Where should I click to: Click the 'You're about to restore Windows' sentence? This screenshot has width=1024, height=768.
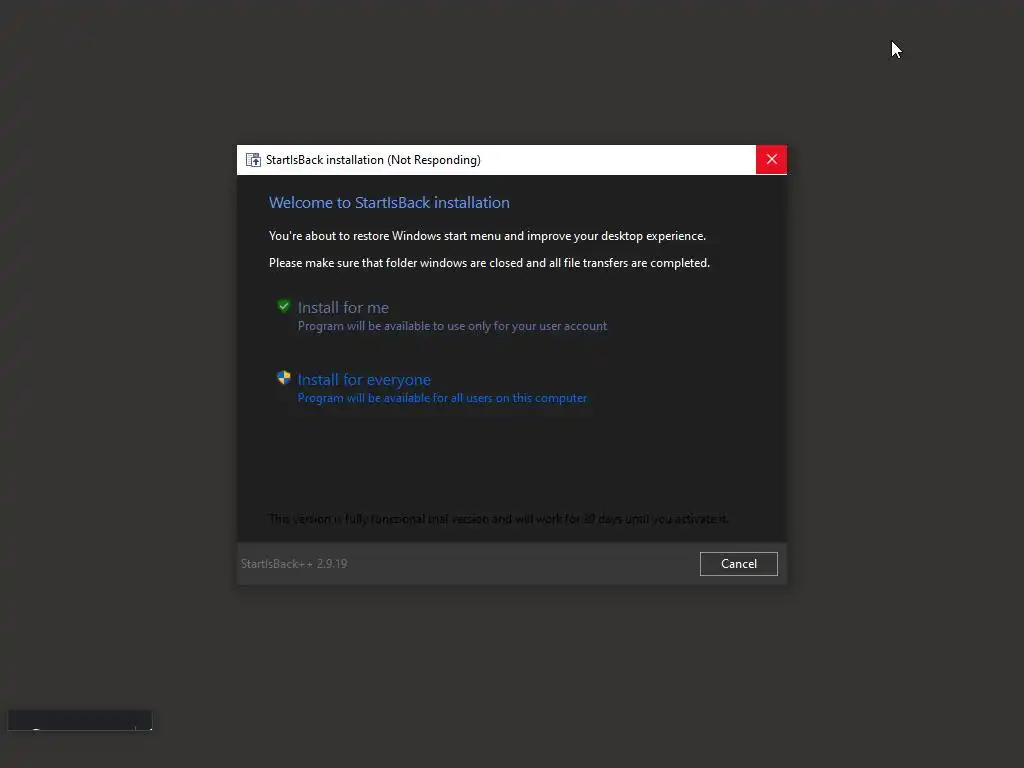pos(487,236)
